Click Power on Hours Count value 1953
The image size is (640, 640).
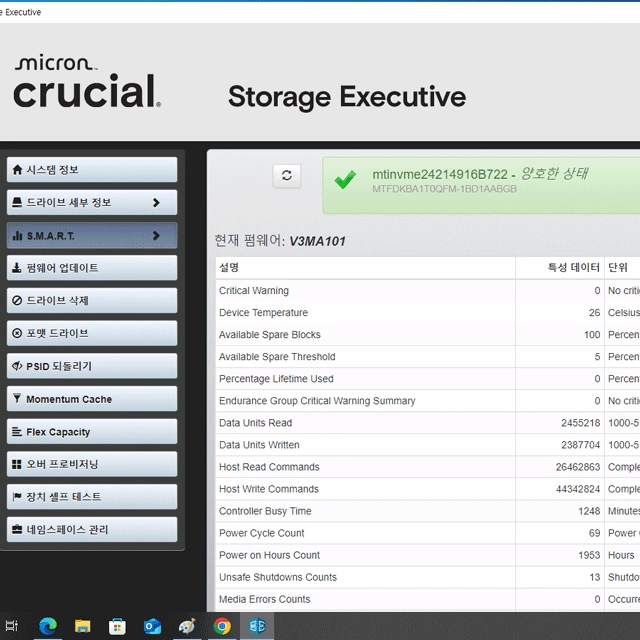coord(589,555)
